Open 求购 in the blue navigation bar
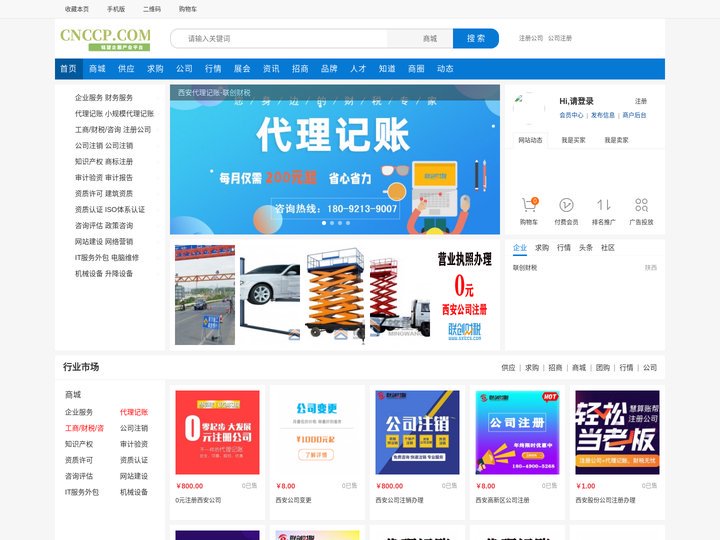Image resolution: width=720 pixels, height=540 pixels. (155, 69)
